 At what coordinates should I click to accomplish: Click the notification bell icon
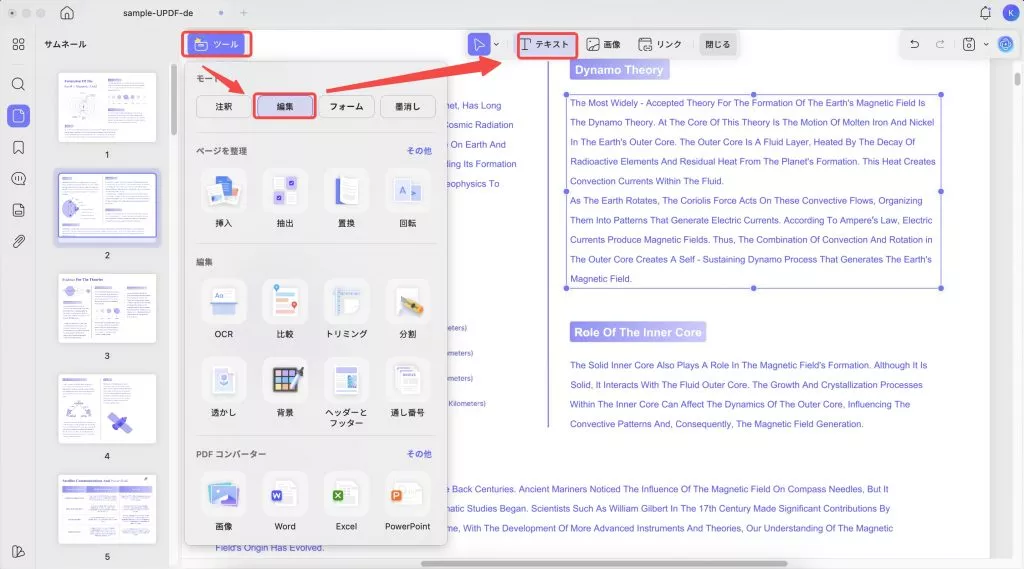985,12
